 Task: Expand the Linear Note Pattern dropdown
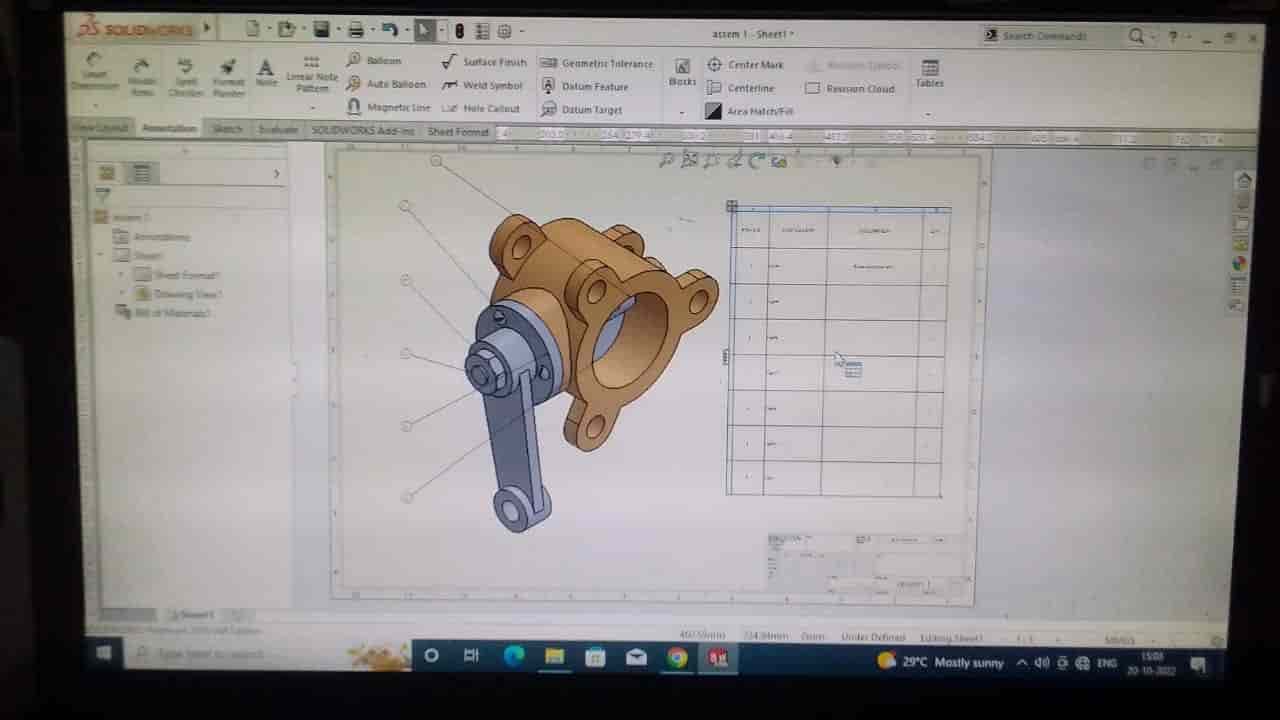coord(312,107)
